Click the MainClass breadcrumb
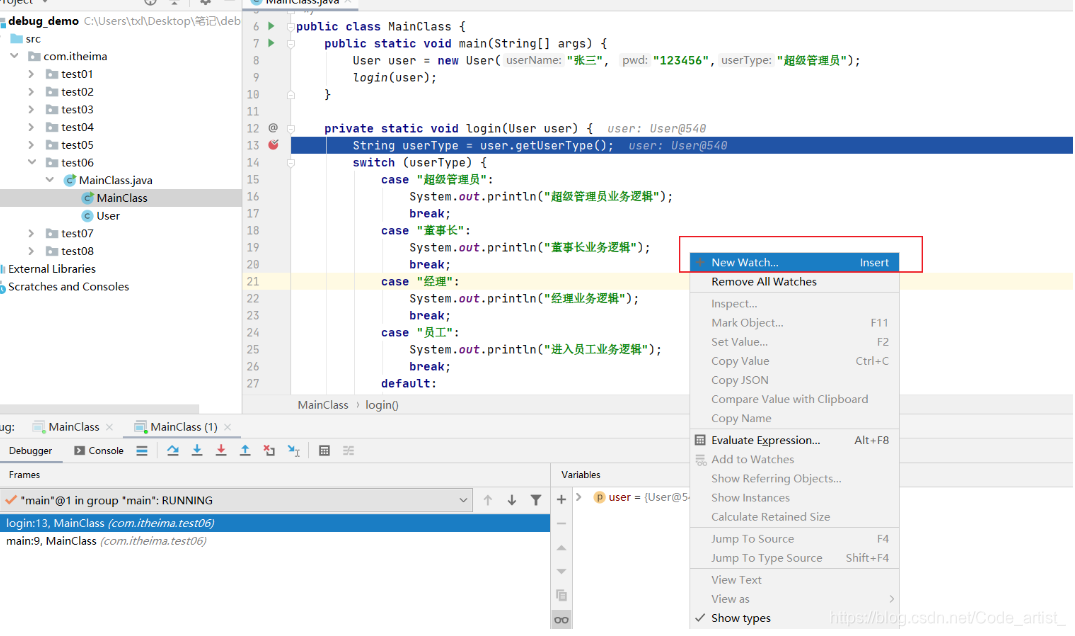Screen dimensions: 1075x636 pyautogui.click(x=323, y=405)
